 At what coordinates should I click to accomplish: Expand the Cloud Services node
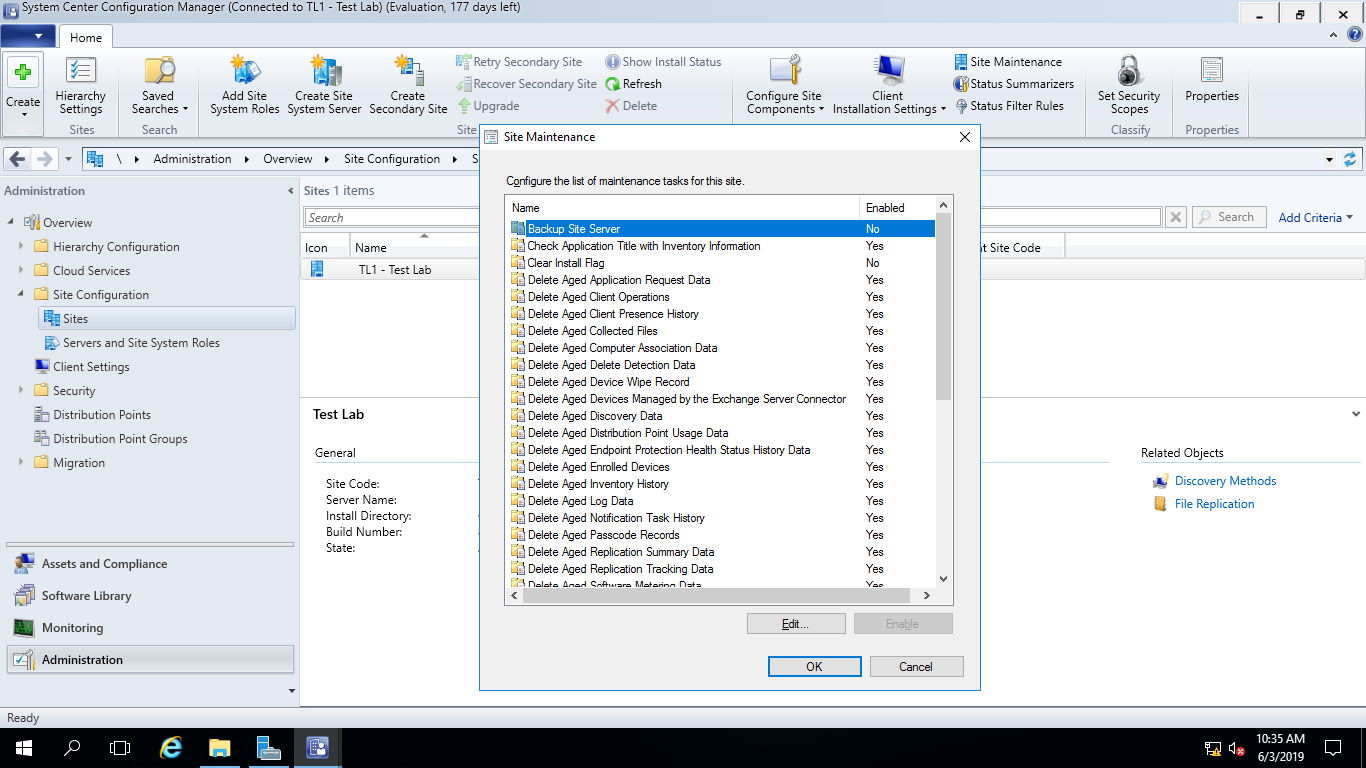21,270
